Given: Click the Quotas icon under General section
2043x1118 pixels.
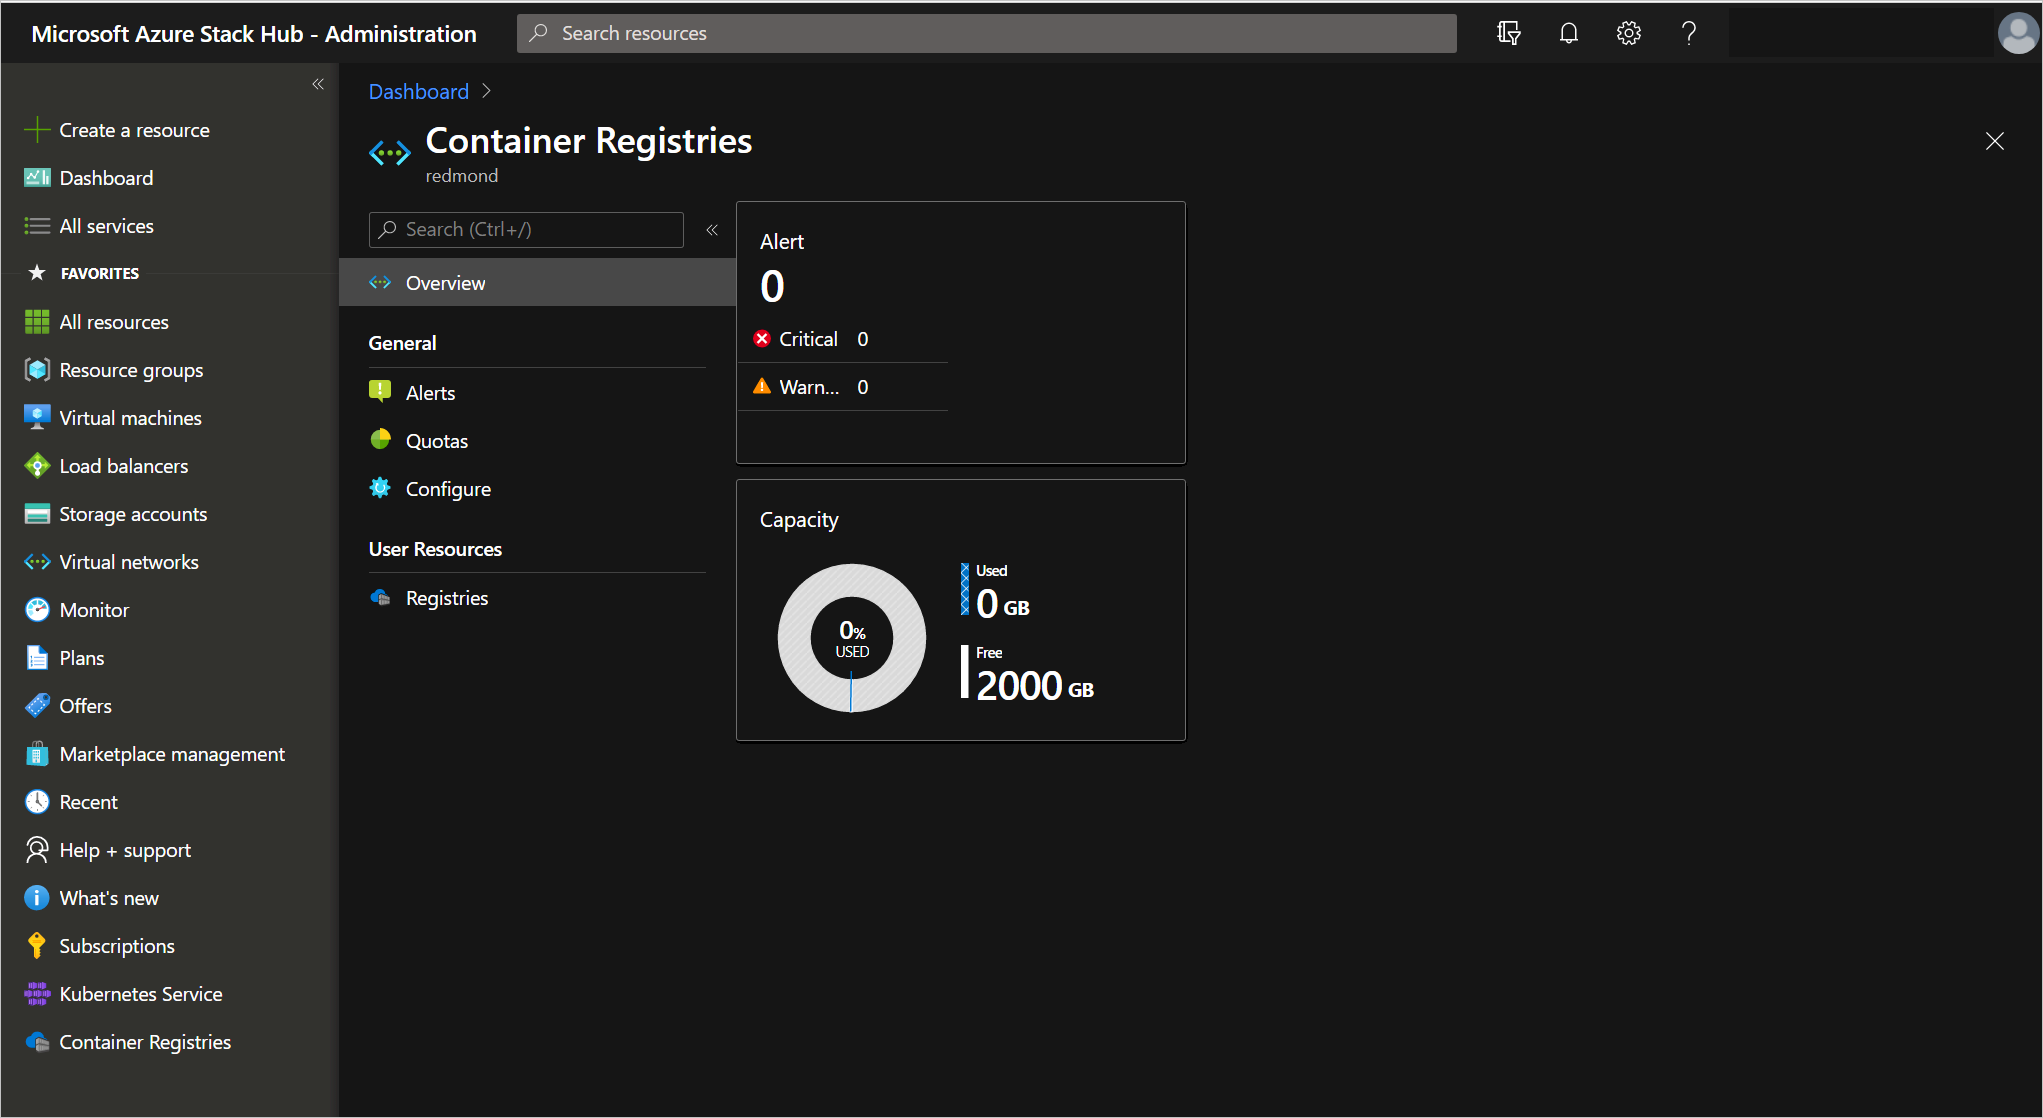Looking at the screenshot, I should tap(380, 441).
